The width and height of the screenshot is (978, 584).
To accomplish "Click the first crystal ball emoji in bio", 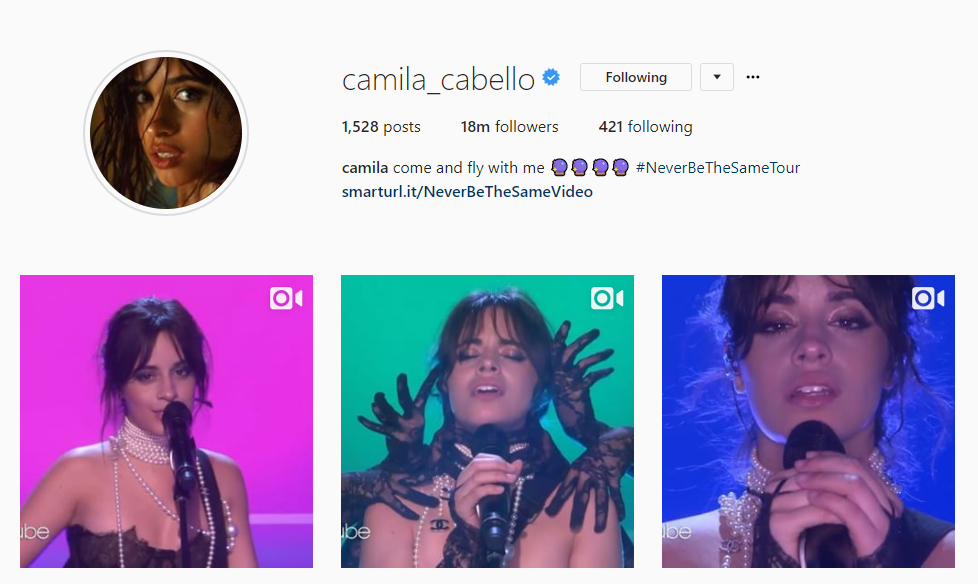I will coord(559,167).
